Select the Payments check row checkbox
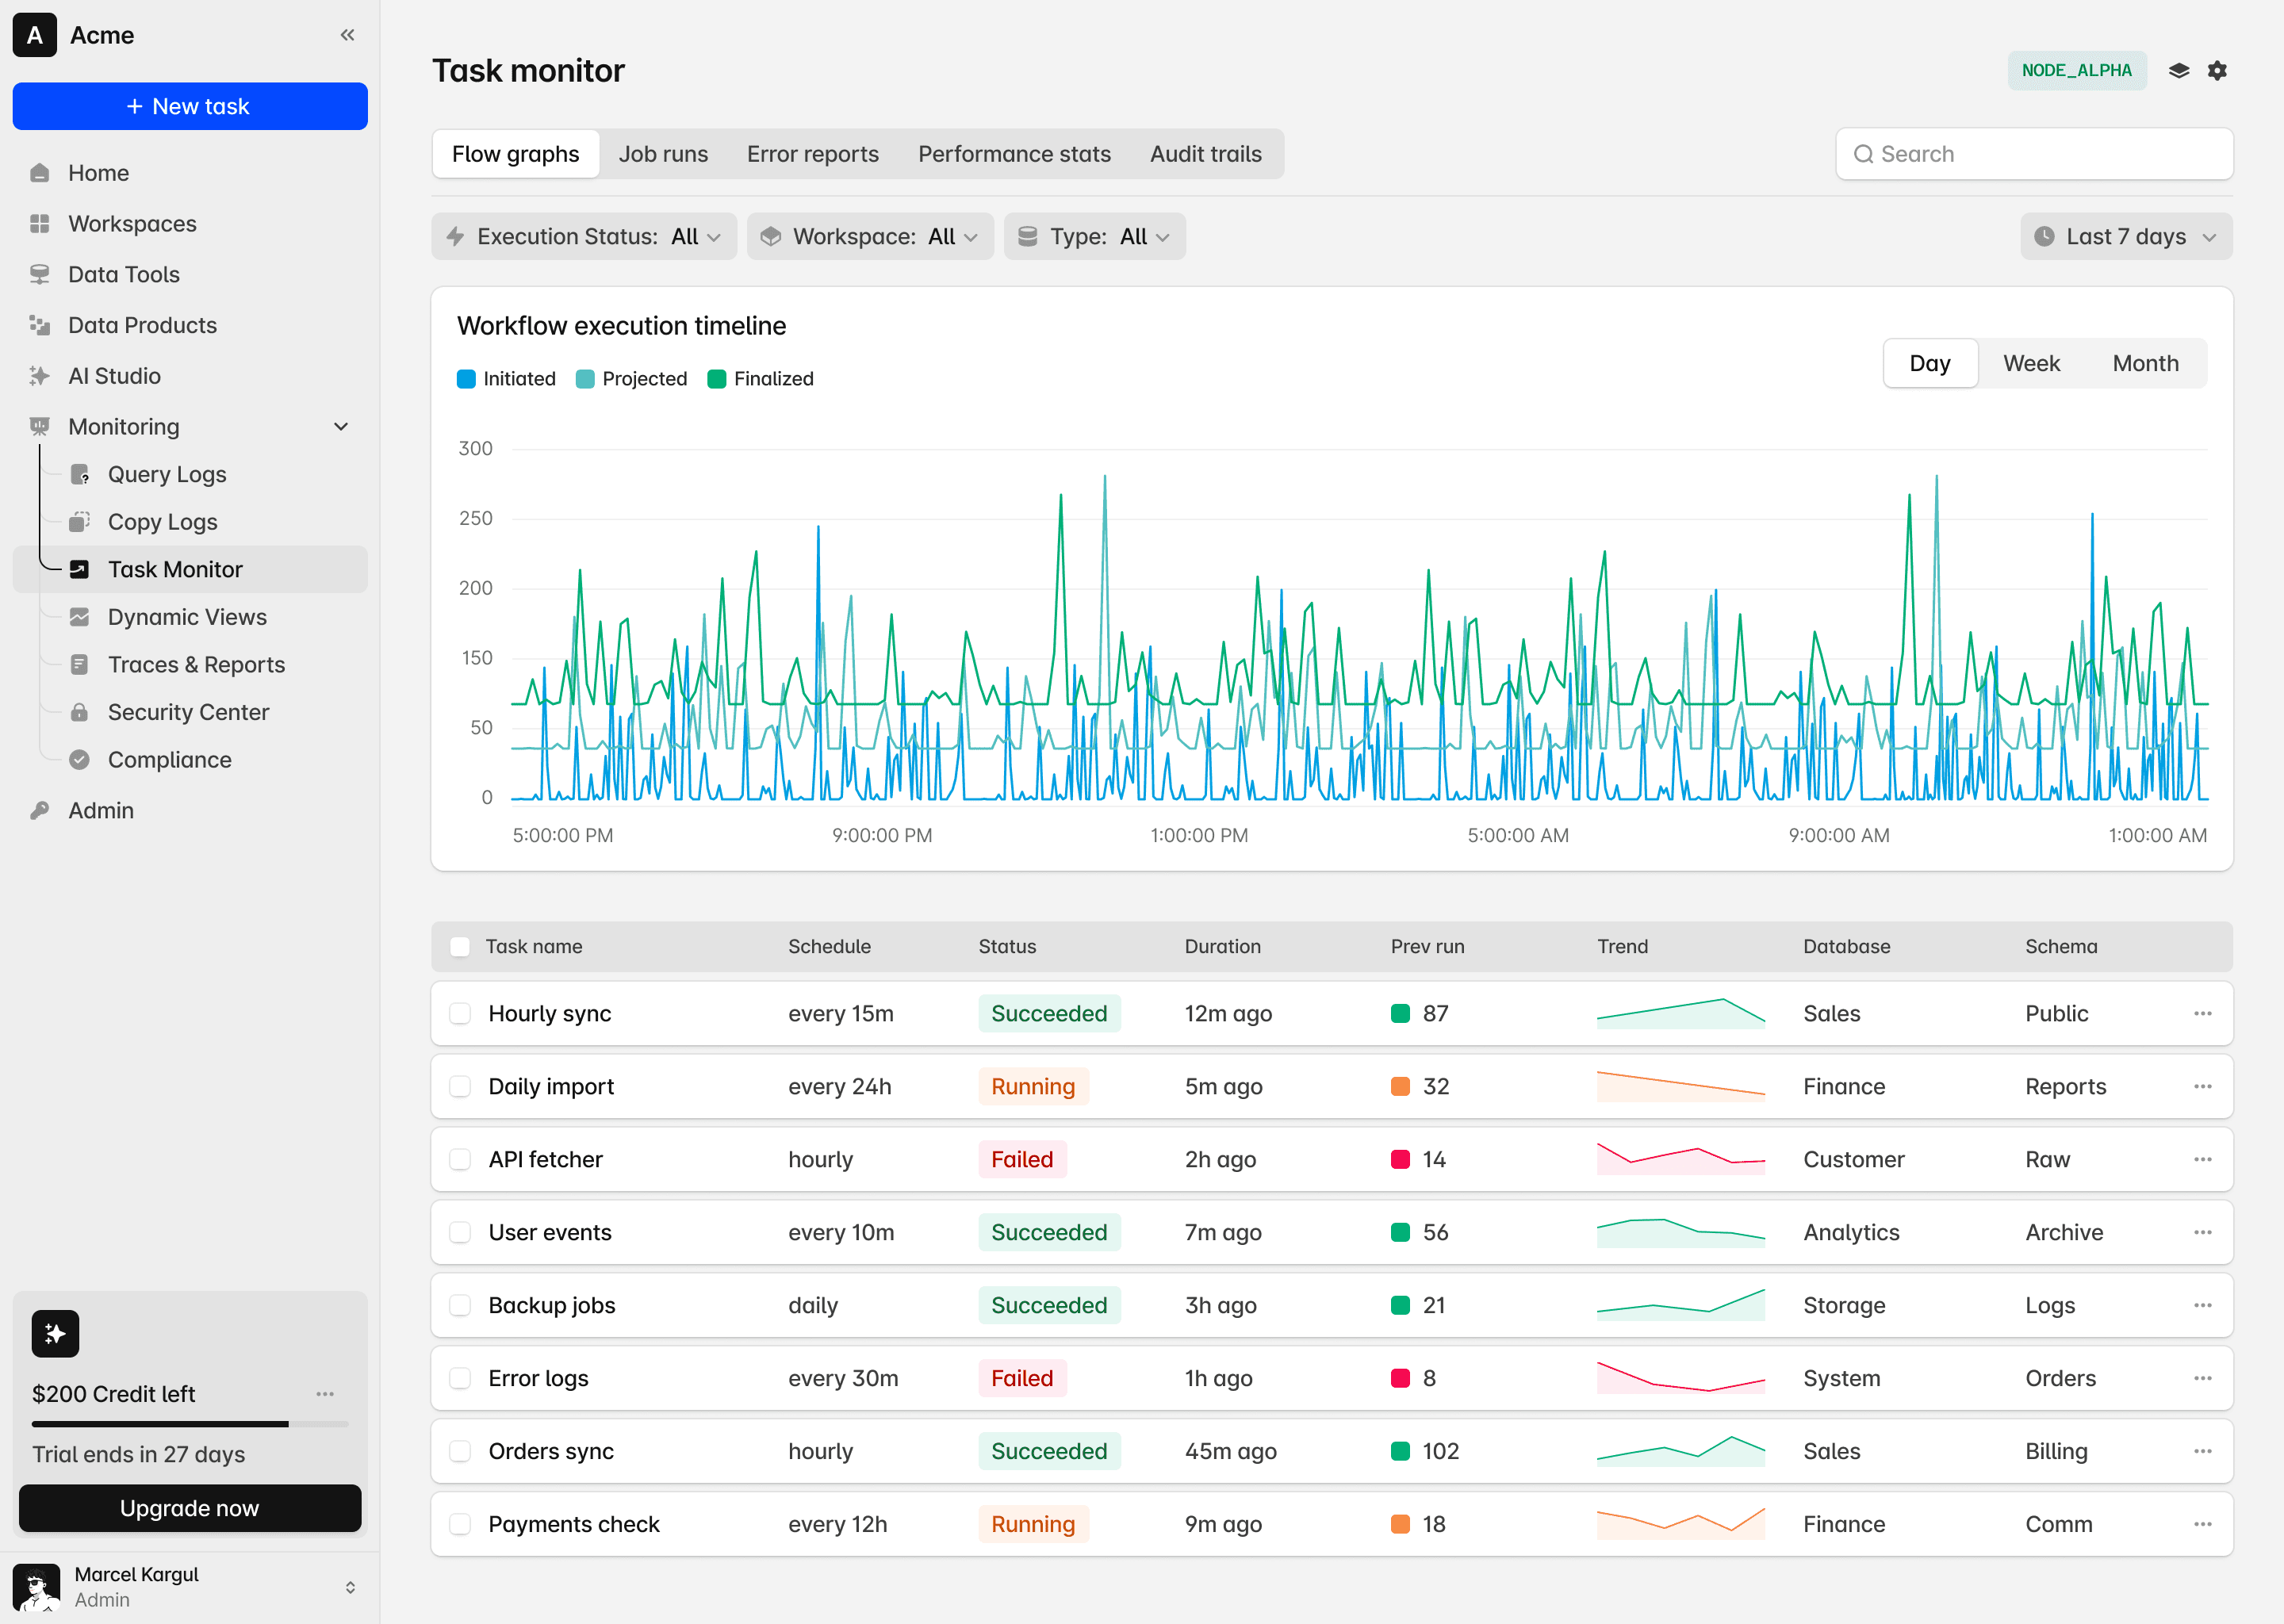The width and height of the screenshot is (2284, 1624). pos(460,1524)
